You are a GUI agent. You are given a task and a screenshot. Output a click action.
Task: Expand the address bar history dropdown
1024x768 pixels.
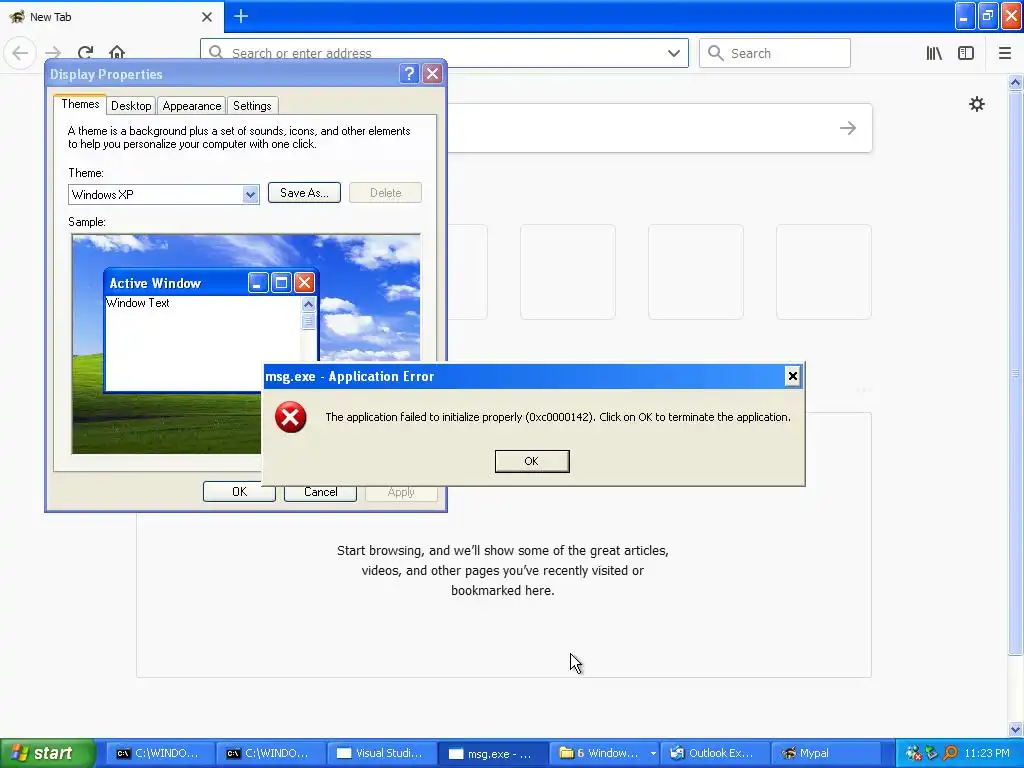point(674,53)
